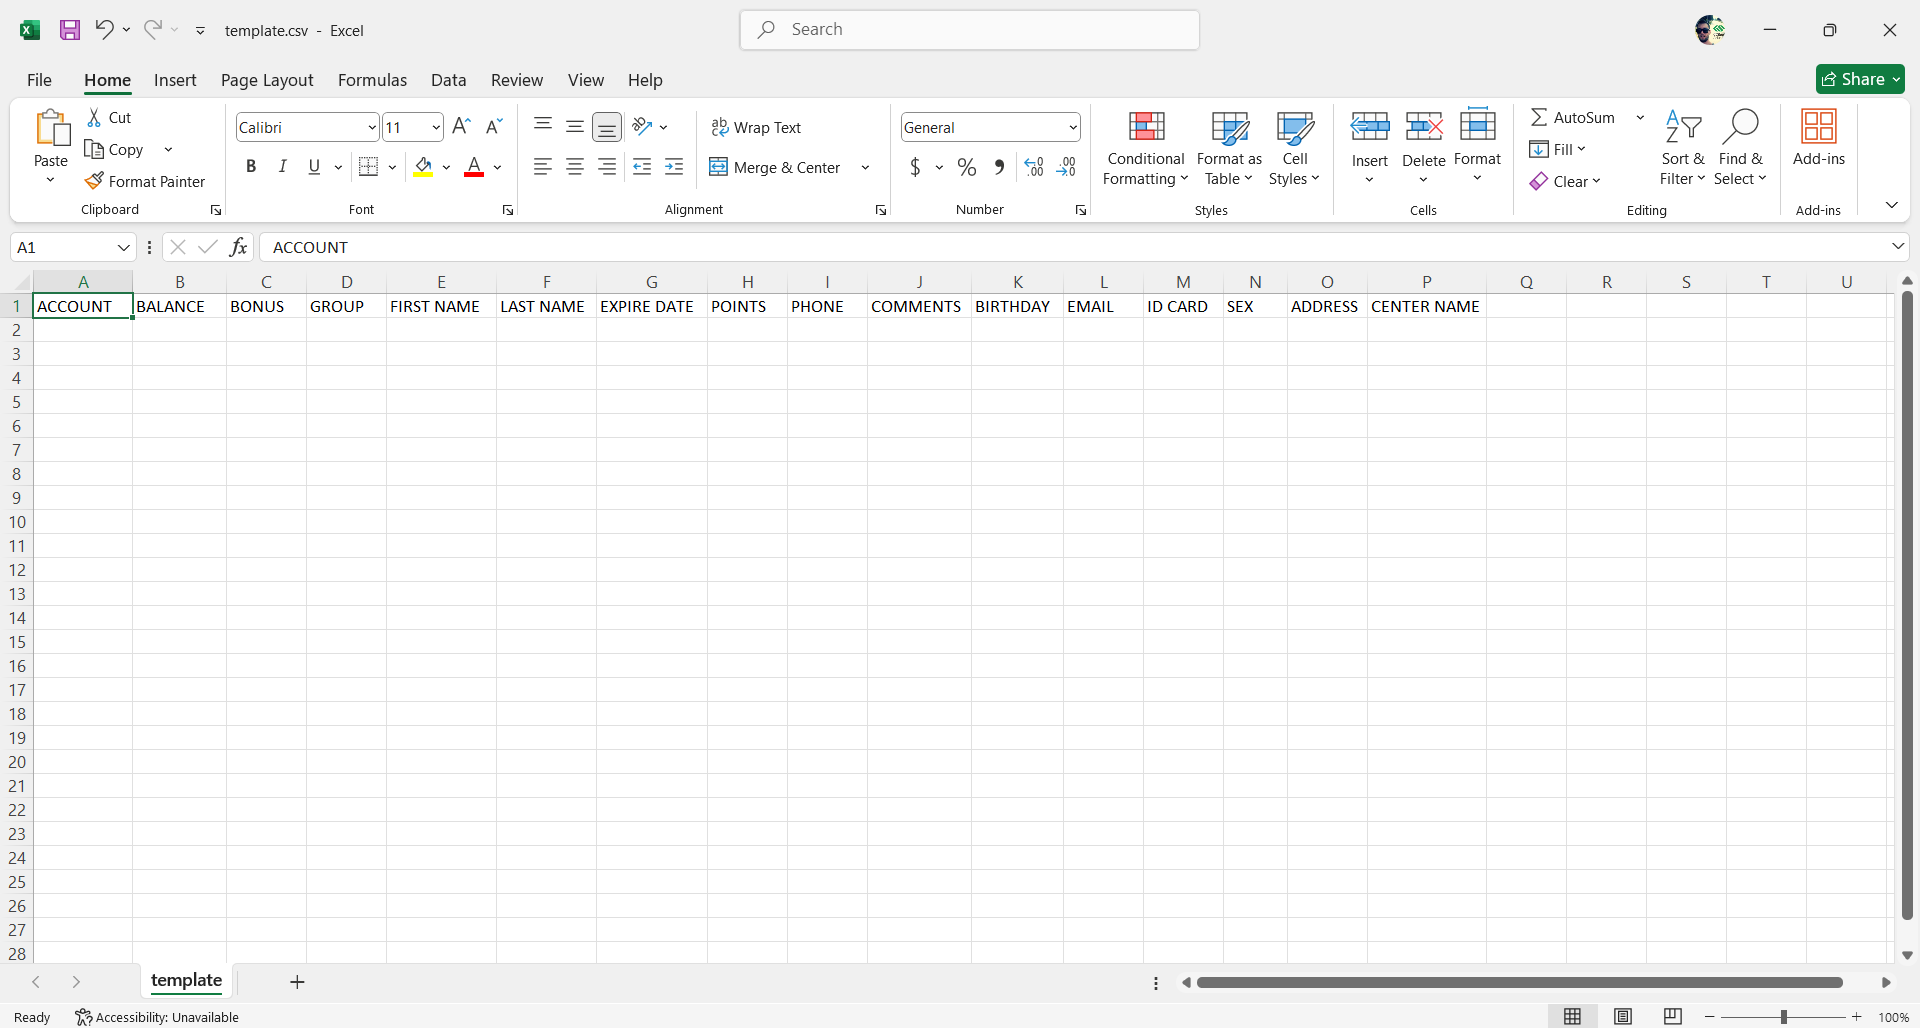This screenshot has width=1920, height=1028.
Task: Click the Merge & Center button
Action: coord(776,167)
